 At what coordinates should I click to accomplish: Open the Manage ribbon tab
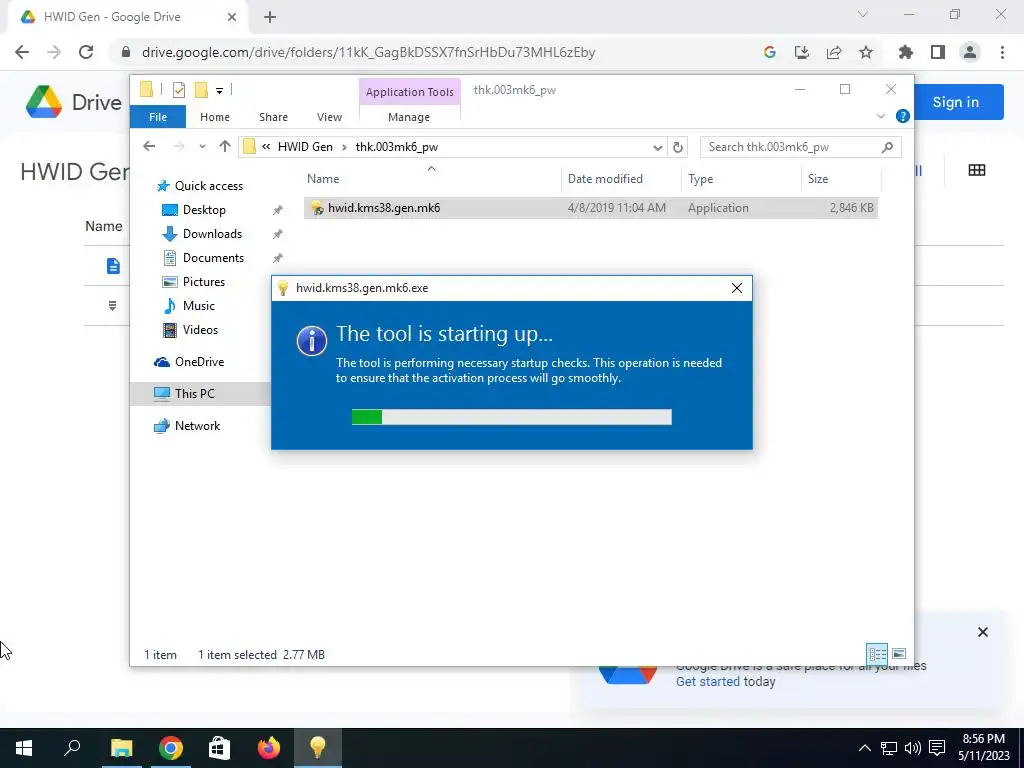pyautogui.click(x=409, y=117)
